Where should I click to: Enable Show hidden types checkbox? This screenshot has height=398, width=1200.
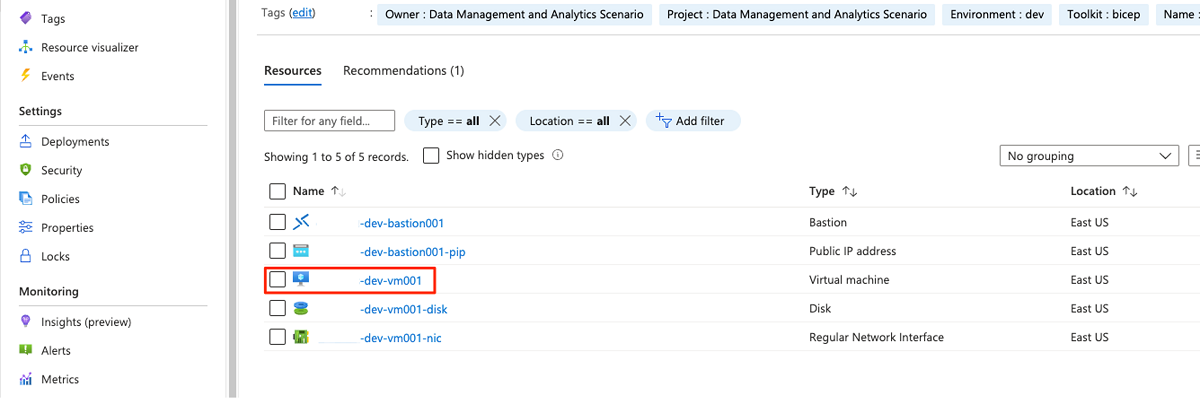click(x=431, y=156)
